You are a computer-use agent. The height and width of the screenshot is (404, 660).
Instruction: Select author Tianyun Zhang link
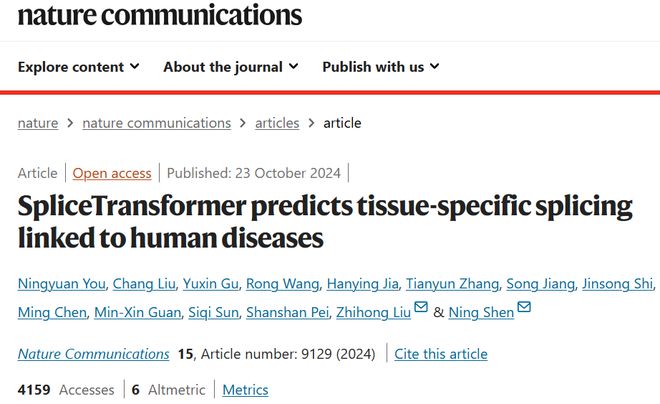(x=452, y=284)
